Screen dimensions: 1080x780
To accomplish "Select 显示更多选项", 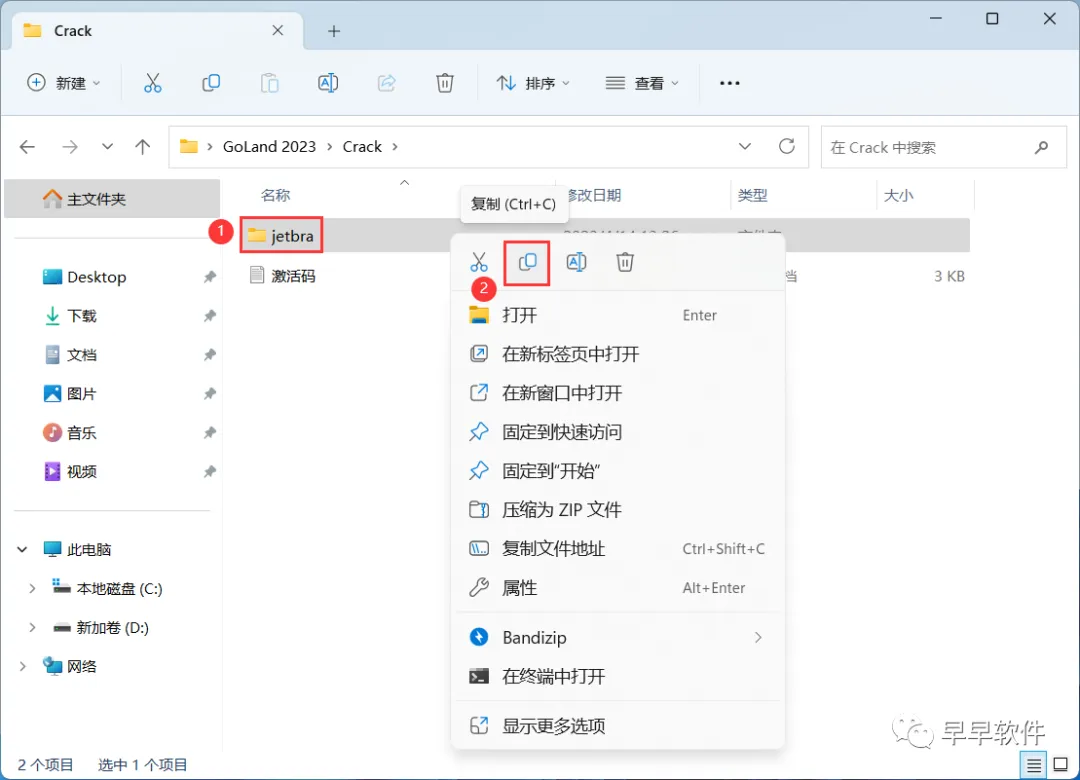I will tap(618, 726).
